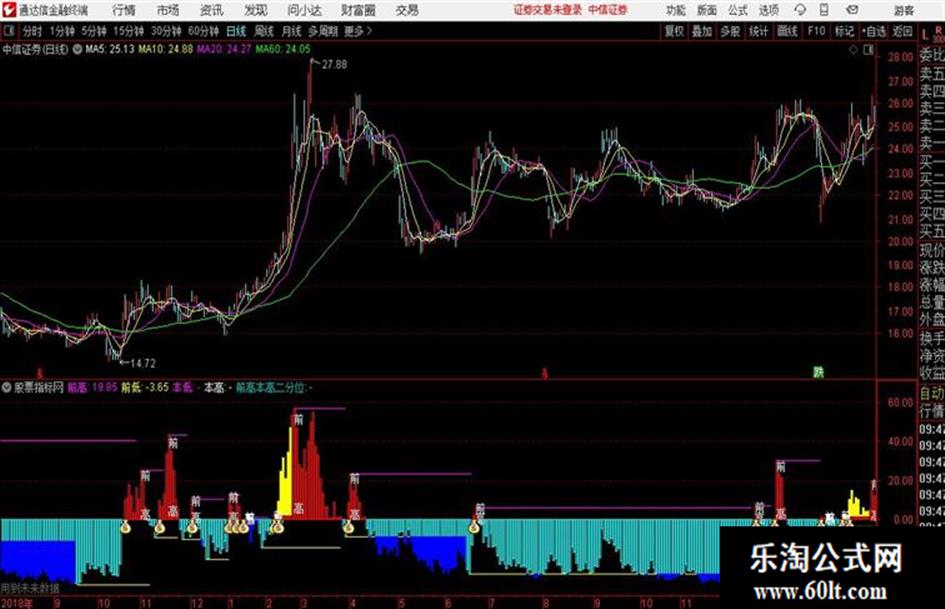
Task: Click the 标记 toolbar button
Action: pos(844,31)
